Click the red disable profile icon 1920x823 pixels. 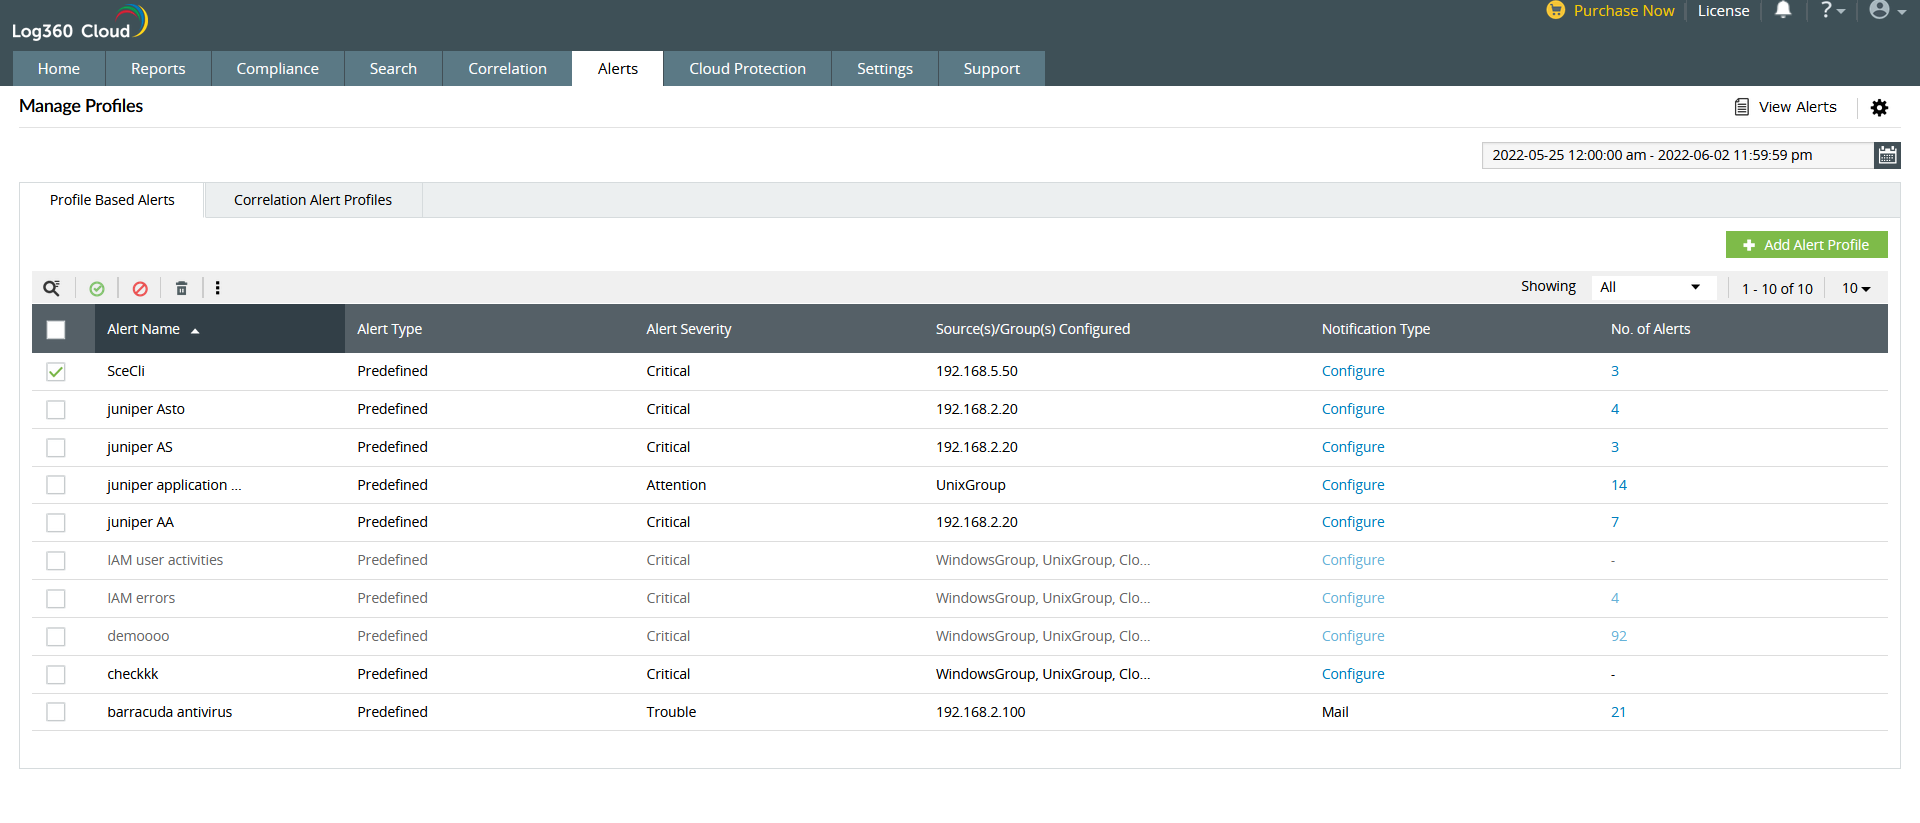tap(140, 288)
